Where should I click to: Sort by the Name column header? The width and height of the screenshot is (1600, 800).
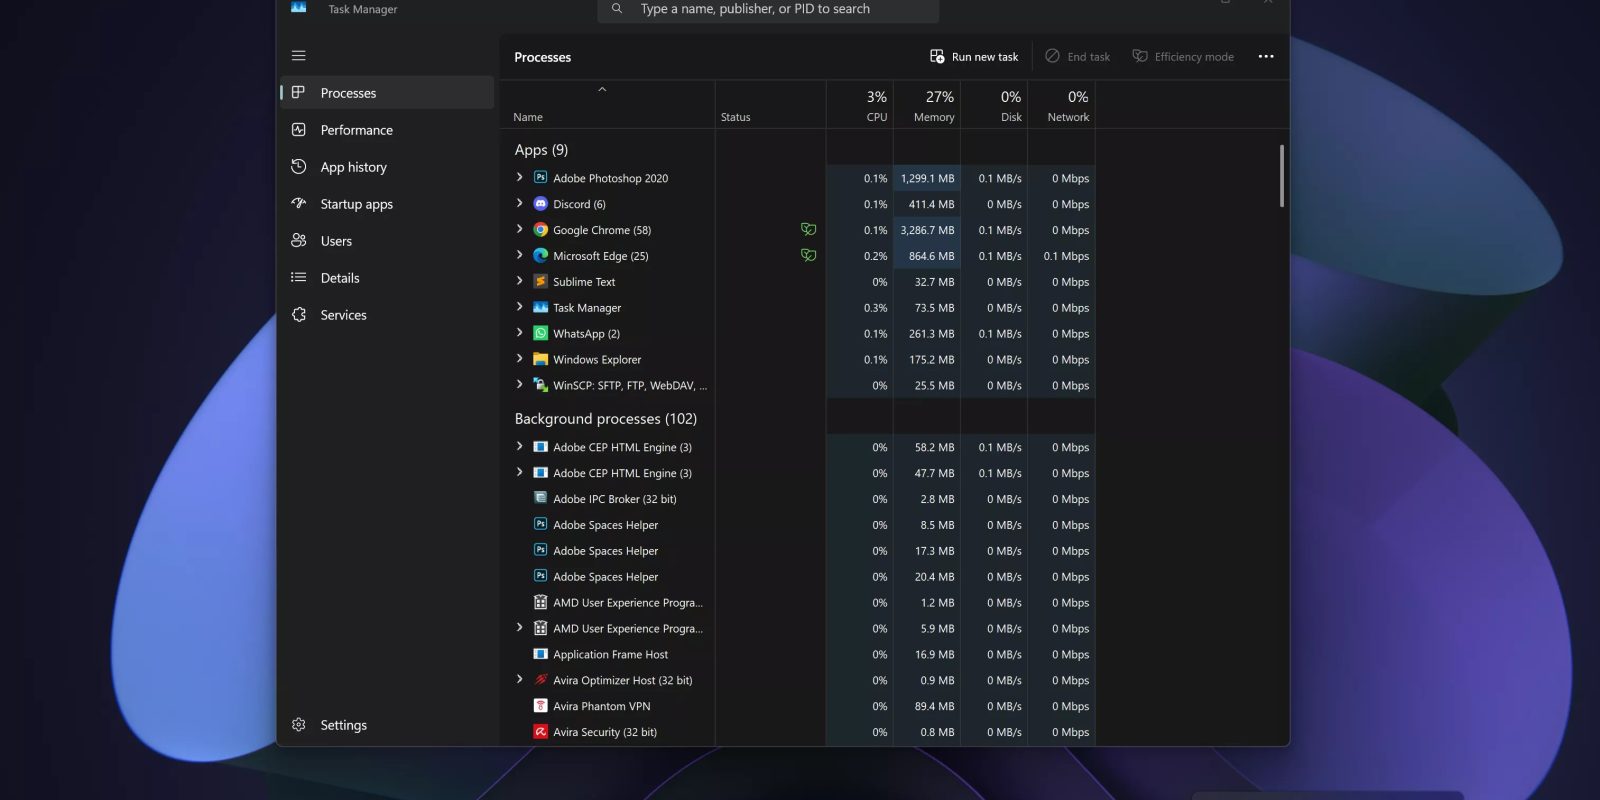607,104
